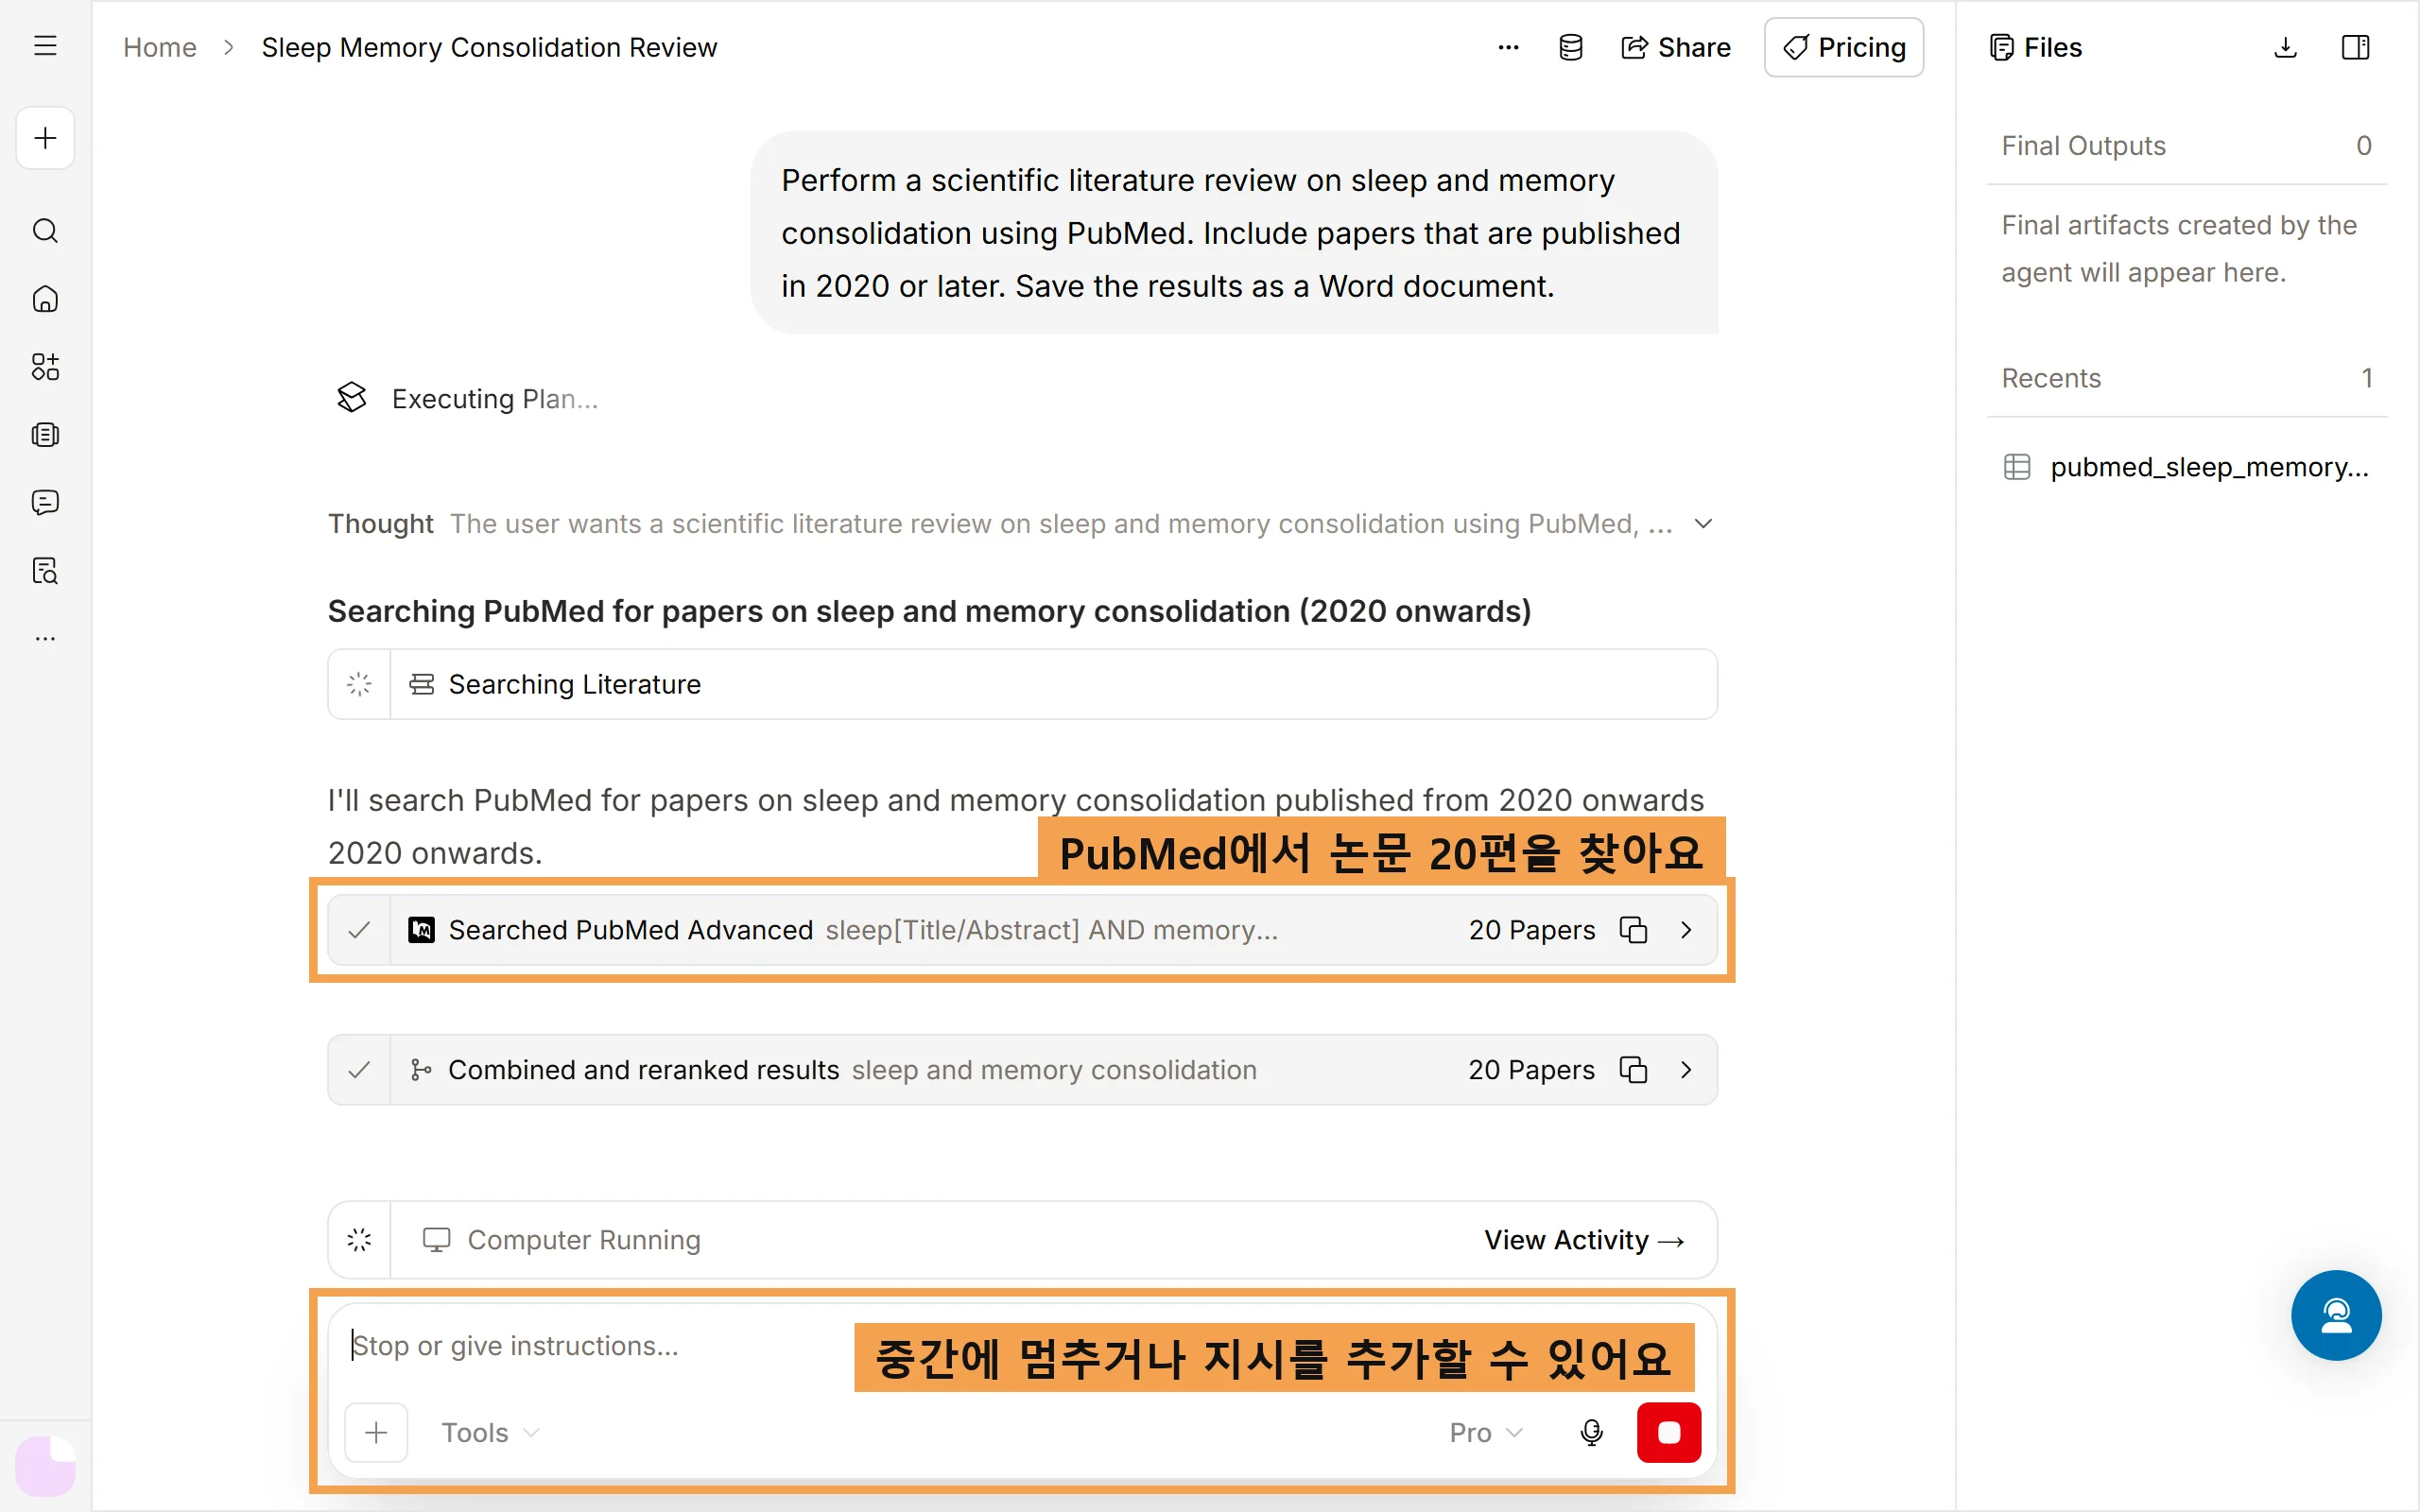
Task: Open search from the left sidebar
Action: [45, 231]
